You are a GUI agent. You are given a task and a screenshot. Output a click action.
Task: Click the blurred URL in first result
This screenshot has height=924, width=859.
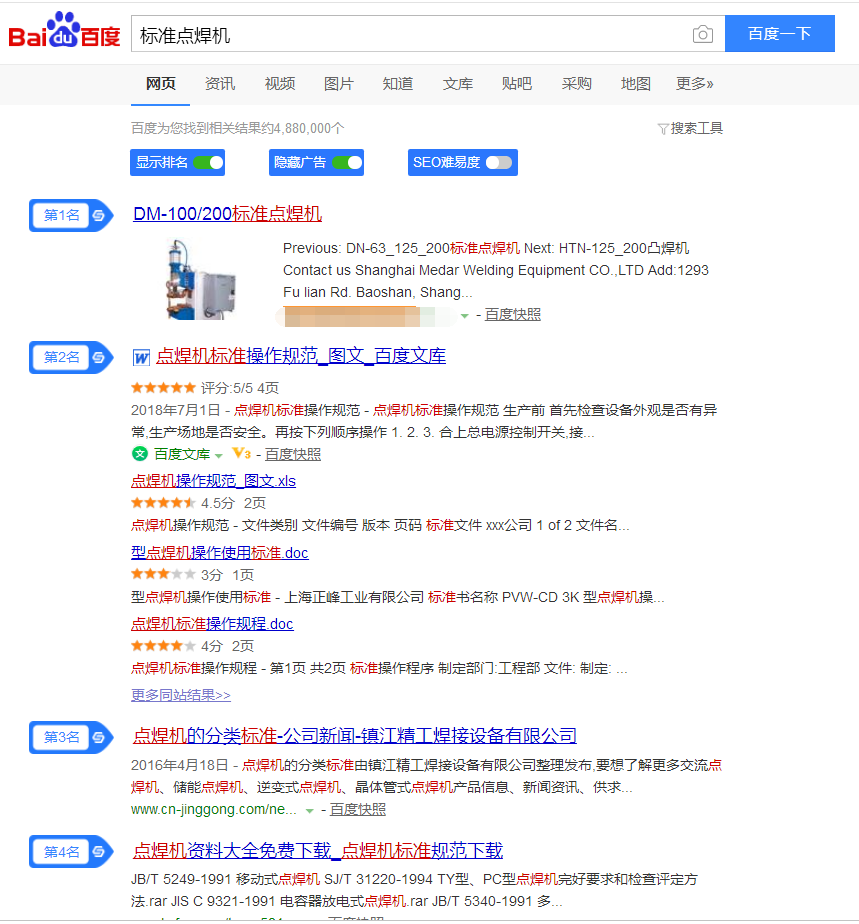pyautogui.click(x=365, y=316)
